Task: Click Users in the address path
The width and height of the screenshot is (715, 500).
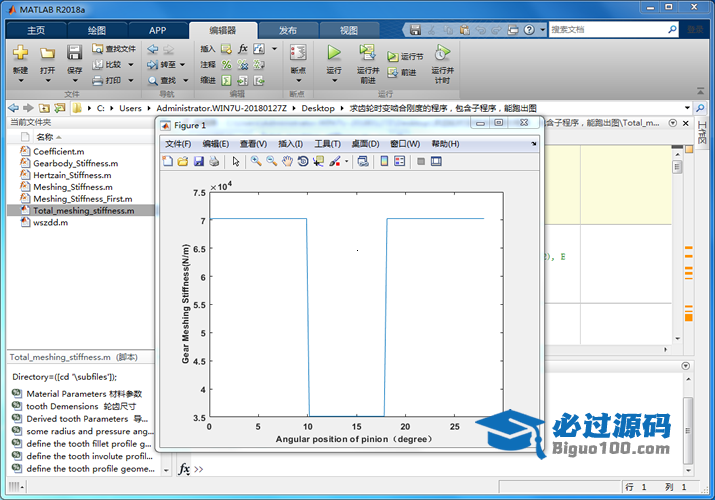Action: click(x=130, y=108)
